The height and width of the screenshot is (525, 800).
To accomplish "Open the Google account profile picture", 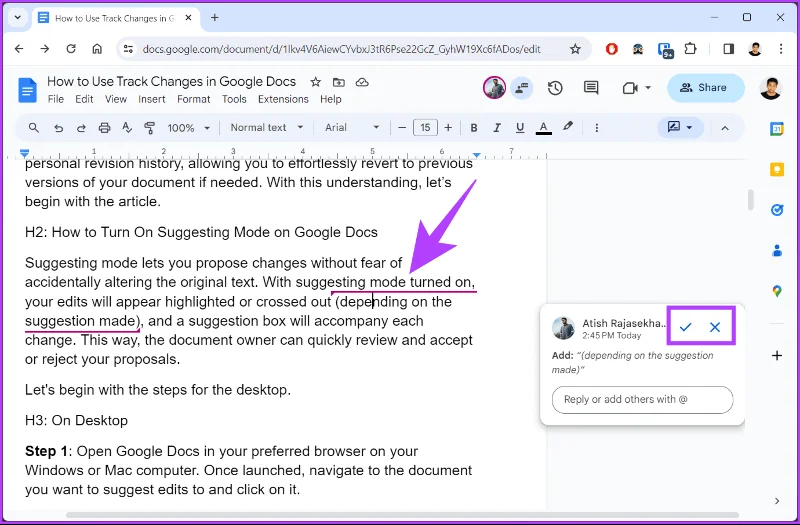I will pyautogui.click(x=770, y=88).
